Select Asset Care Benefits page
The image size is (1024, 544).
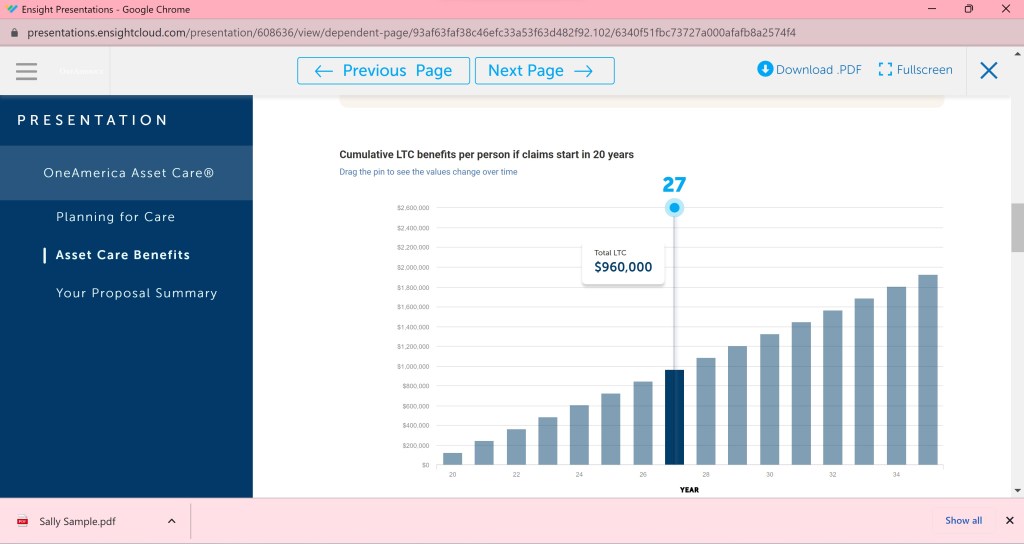coord(122,255)
